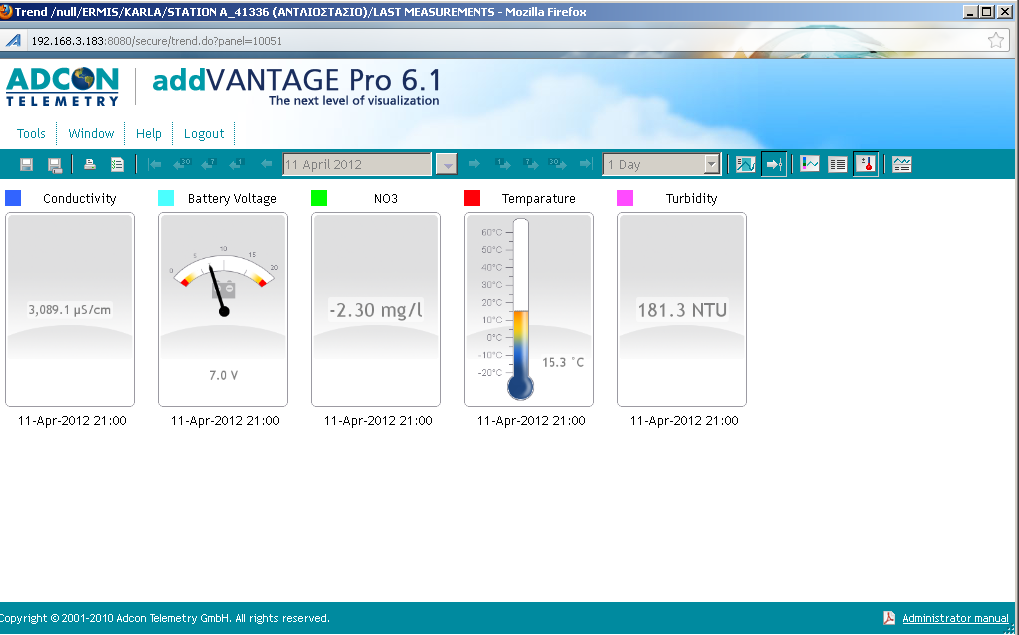The width and height of the screenshot is (1019, 635).
Task: Select the Battery Voltage gauge panel
Action: point(223,309)
